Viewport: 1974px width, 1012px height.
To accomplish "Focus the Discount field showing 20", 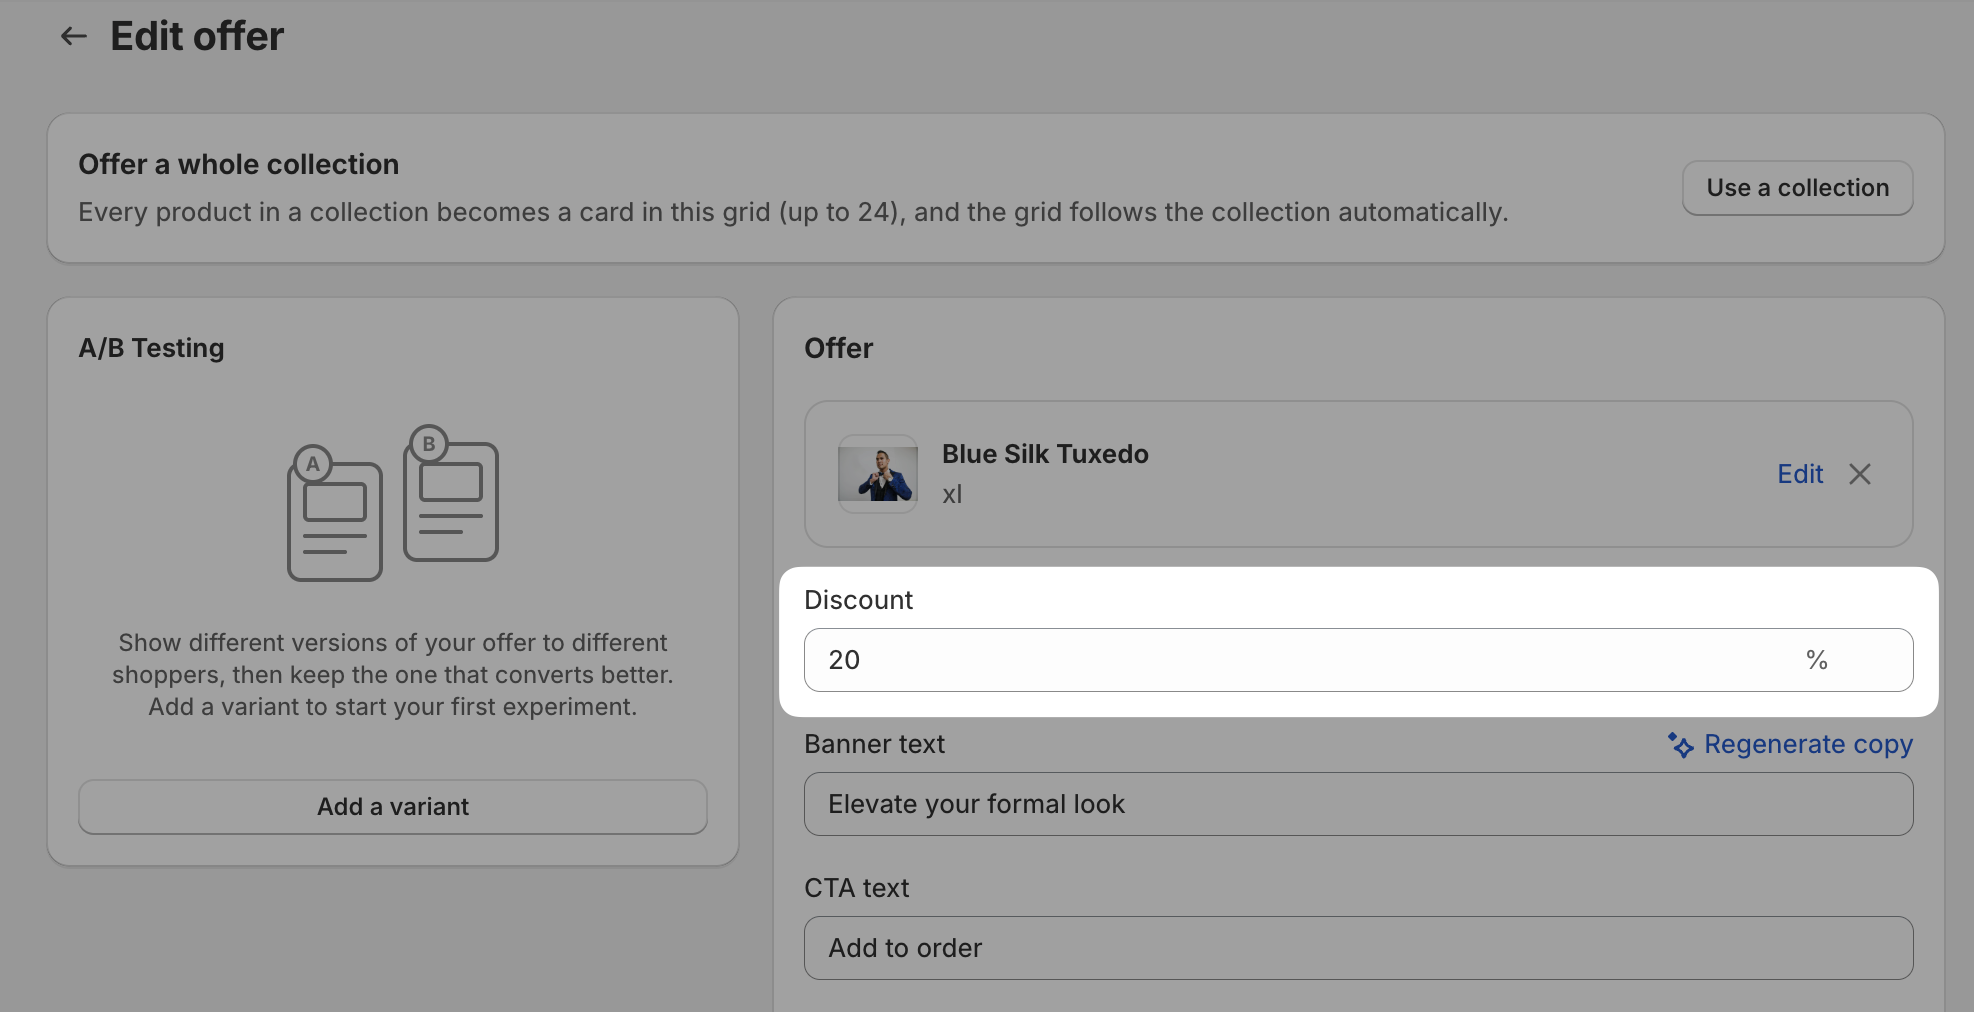I will (x=1359, y=660).
